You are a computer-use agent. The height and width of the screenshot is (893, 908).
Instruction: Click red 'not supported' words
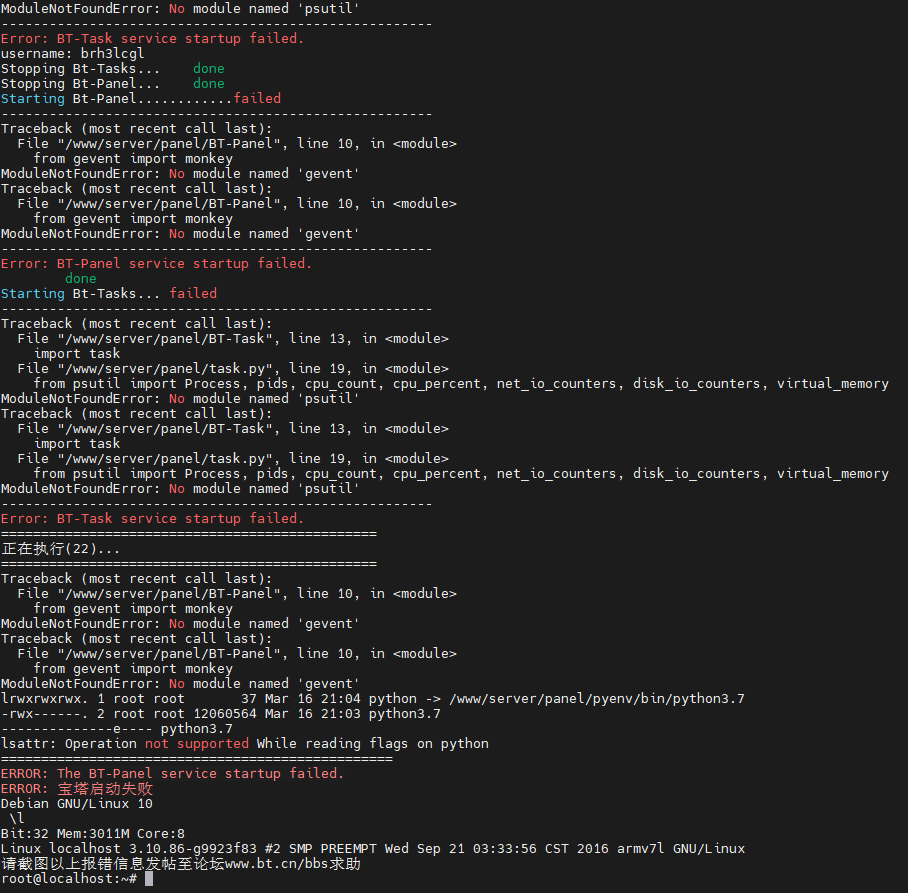tap(197, 744)
